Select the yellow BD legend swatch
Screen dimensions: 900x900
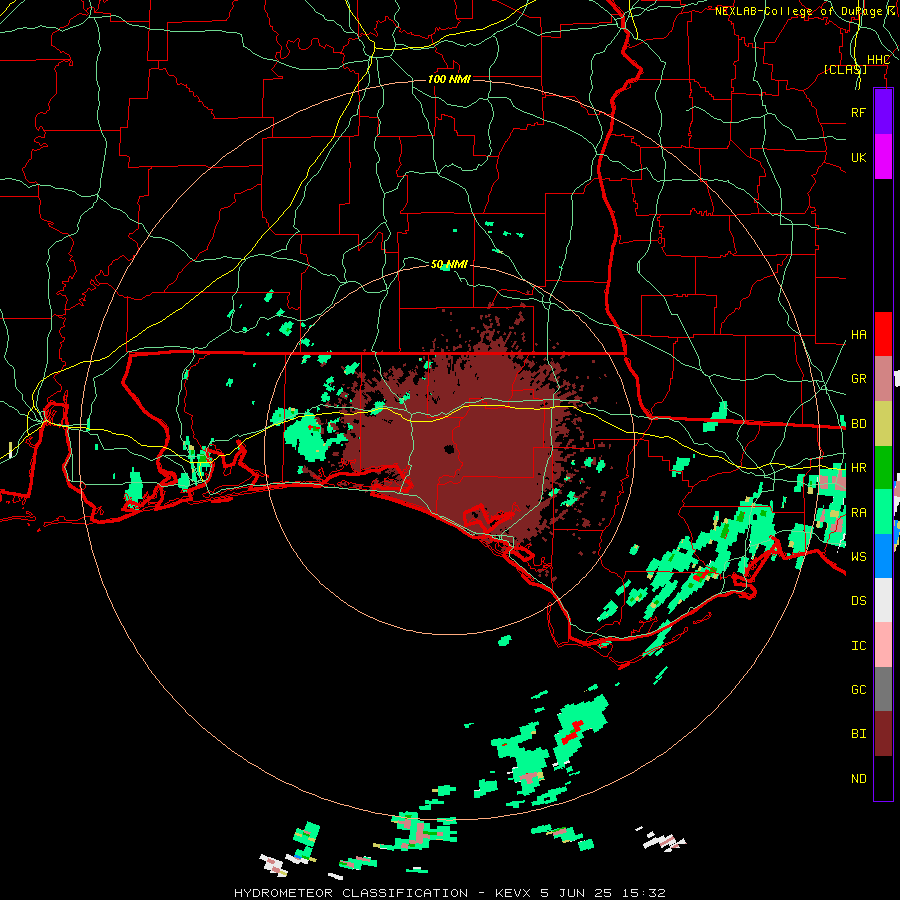pyautogui.click(x=883, y=424)
